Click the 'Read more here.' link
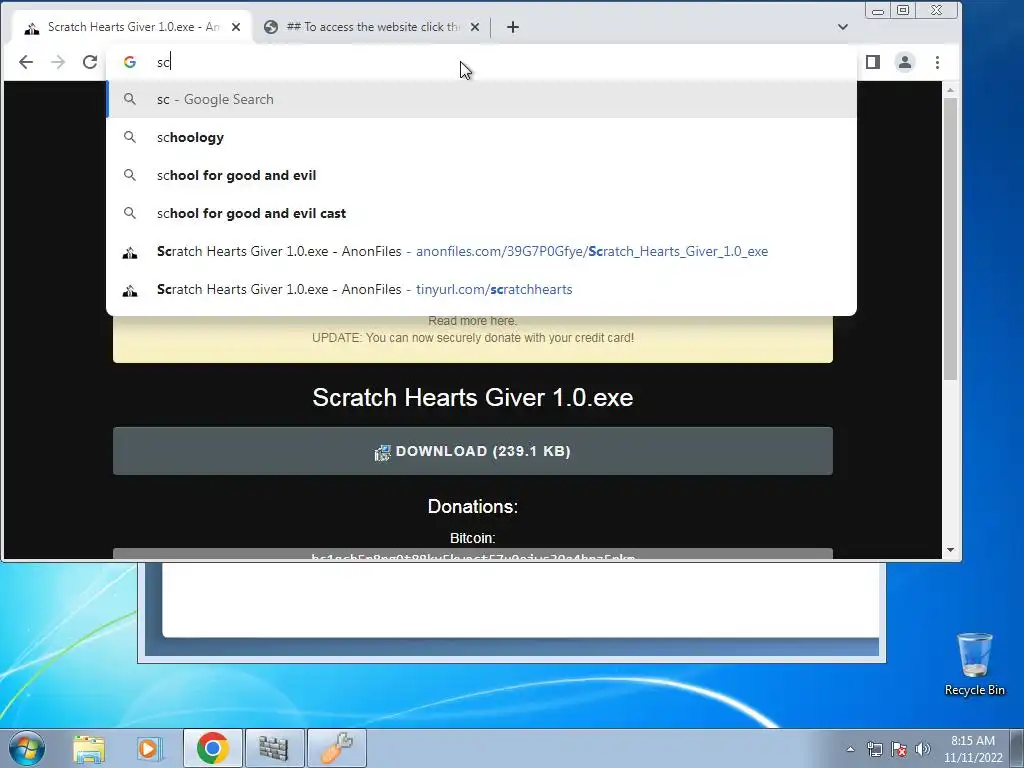The width and height of the screenshot is (1024, 768). click(472, 321)
